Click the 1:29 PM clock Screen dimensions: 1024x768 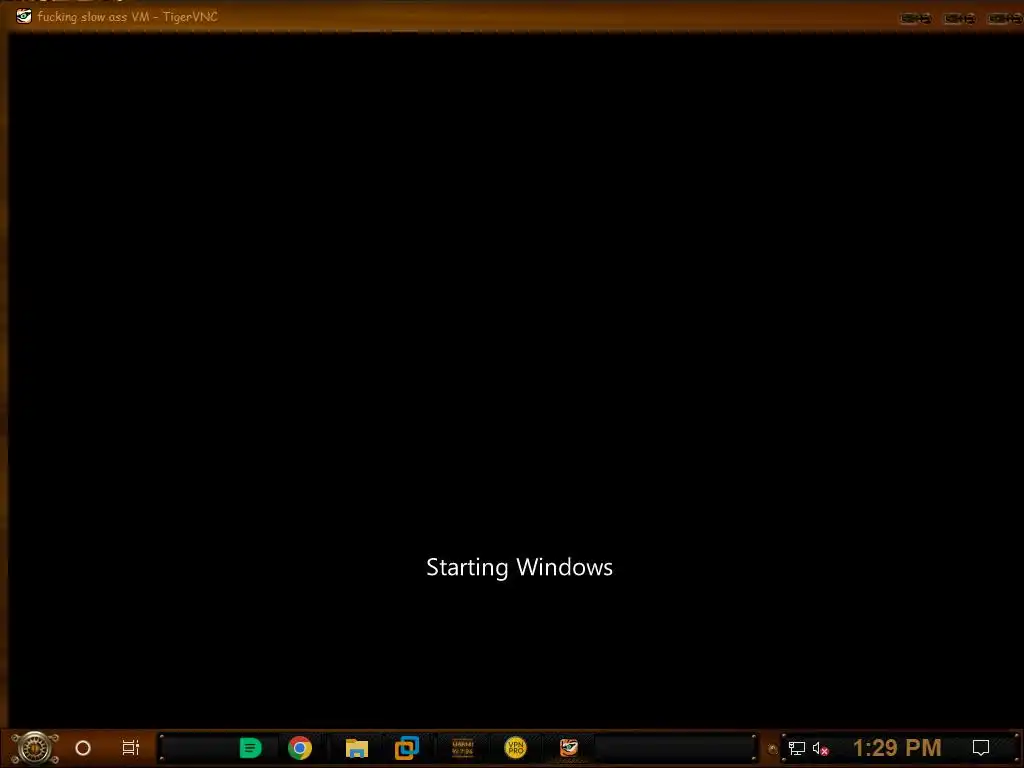pyautogui.click(x=897, y=748)
